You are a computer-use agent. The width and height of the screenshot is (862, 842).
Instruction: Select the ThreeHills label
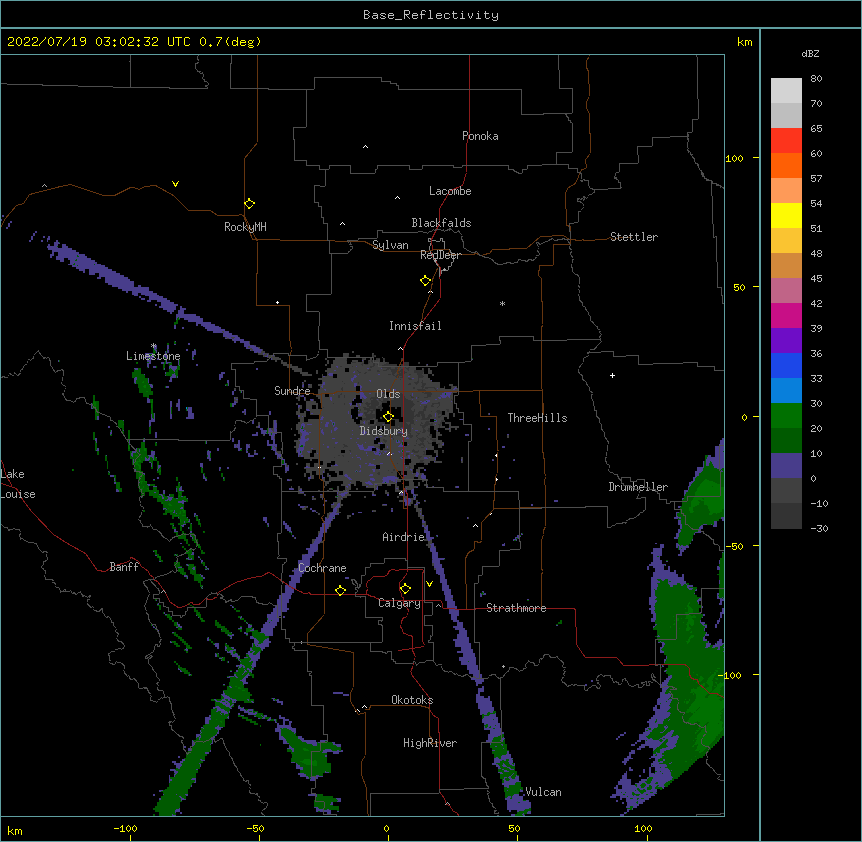(537, 418)
